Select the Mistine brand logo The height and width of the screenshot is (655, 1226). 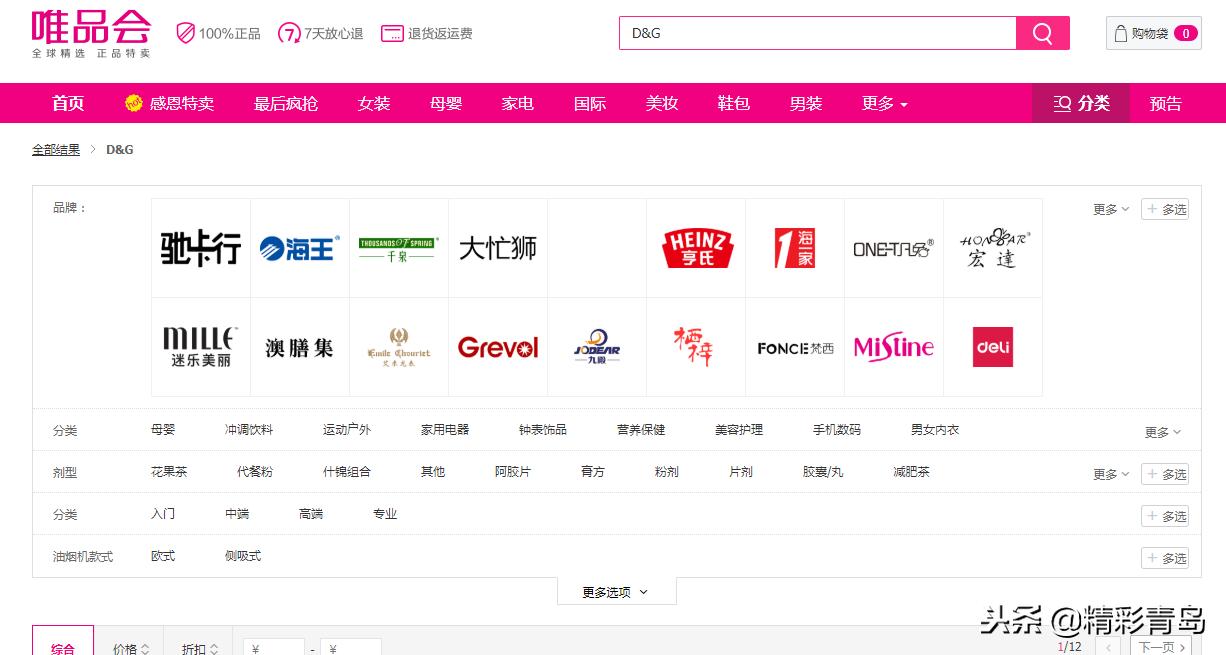click(893, 347)
